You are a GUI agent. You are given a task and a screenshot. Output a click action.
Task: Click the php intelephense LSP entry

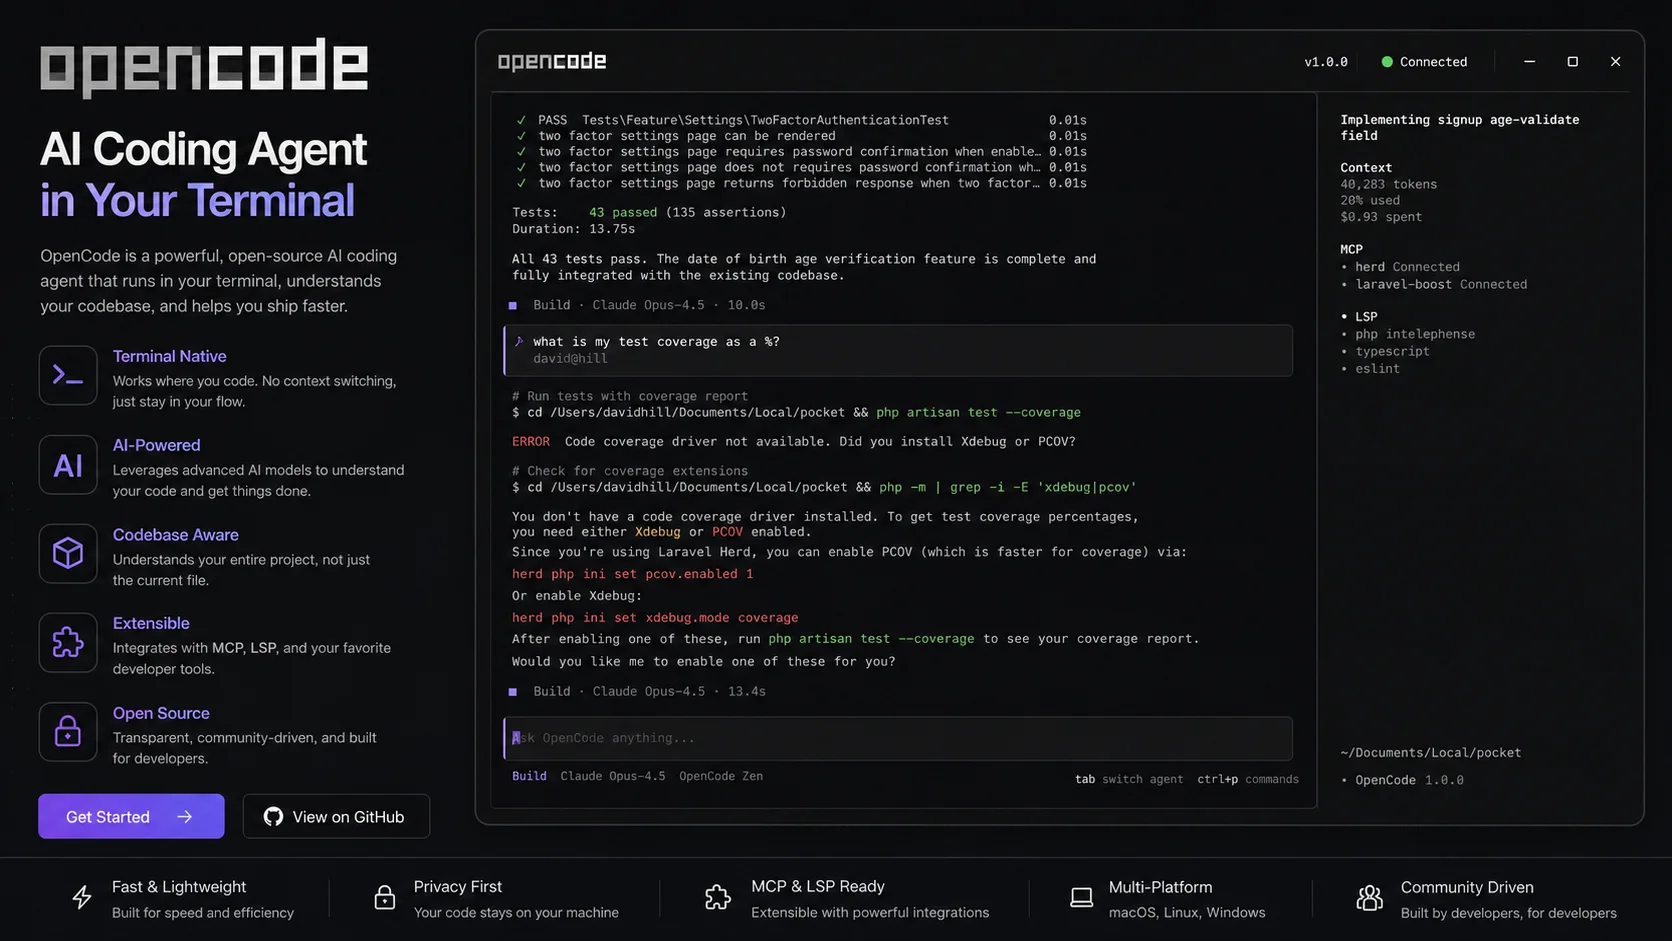click(1408, 334)
